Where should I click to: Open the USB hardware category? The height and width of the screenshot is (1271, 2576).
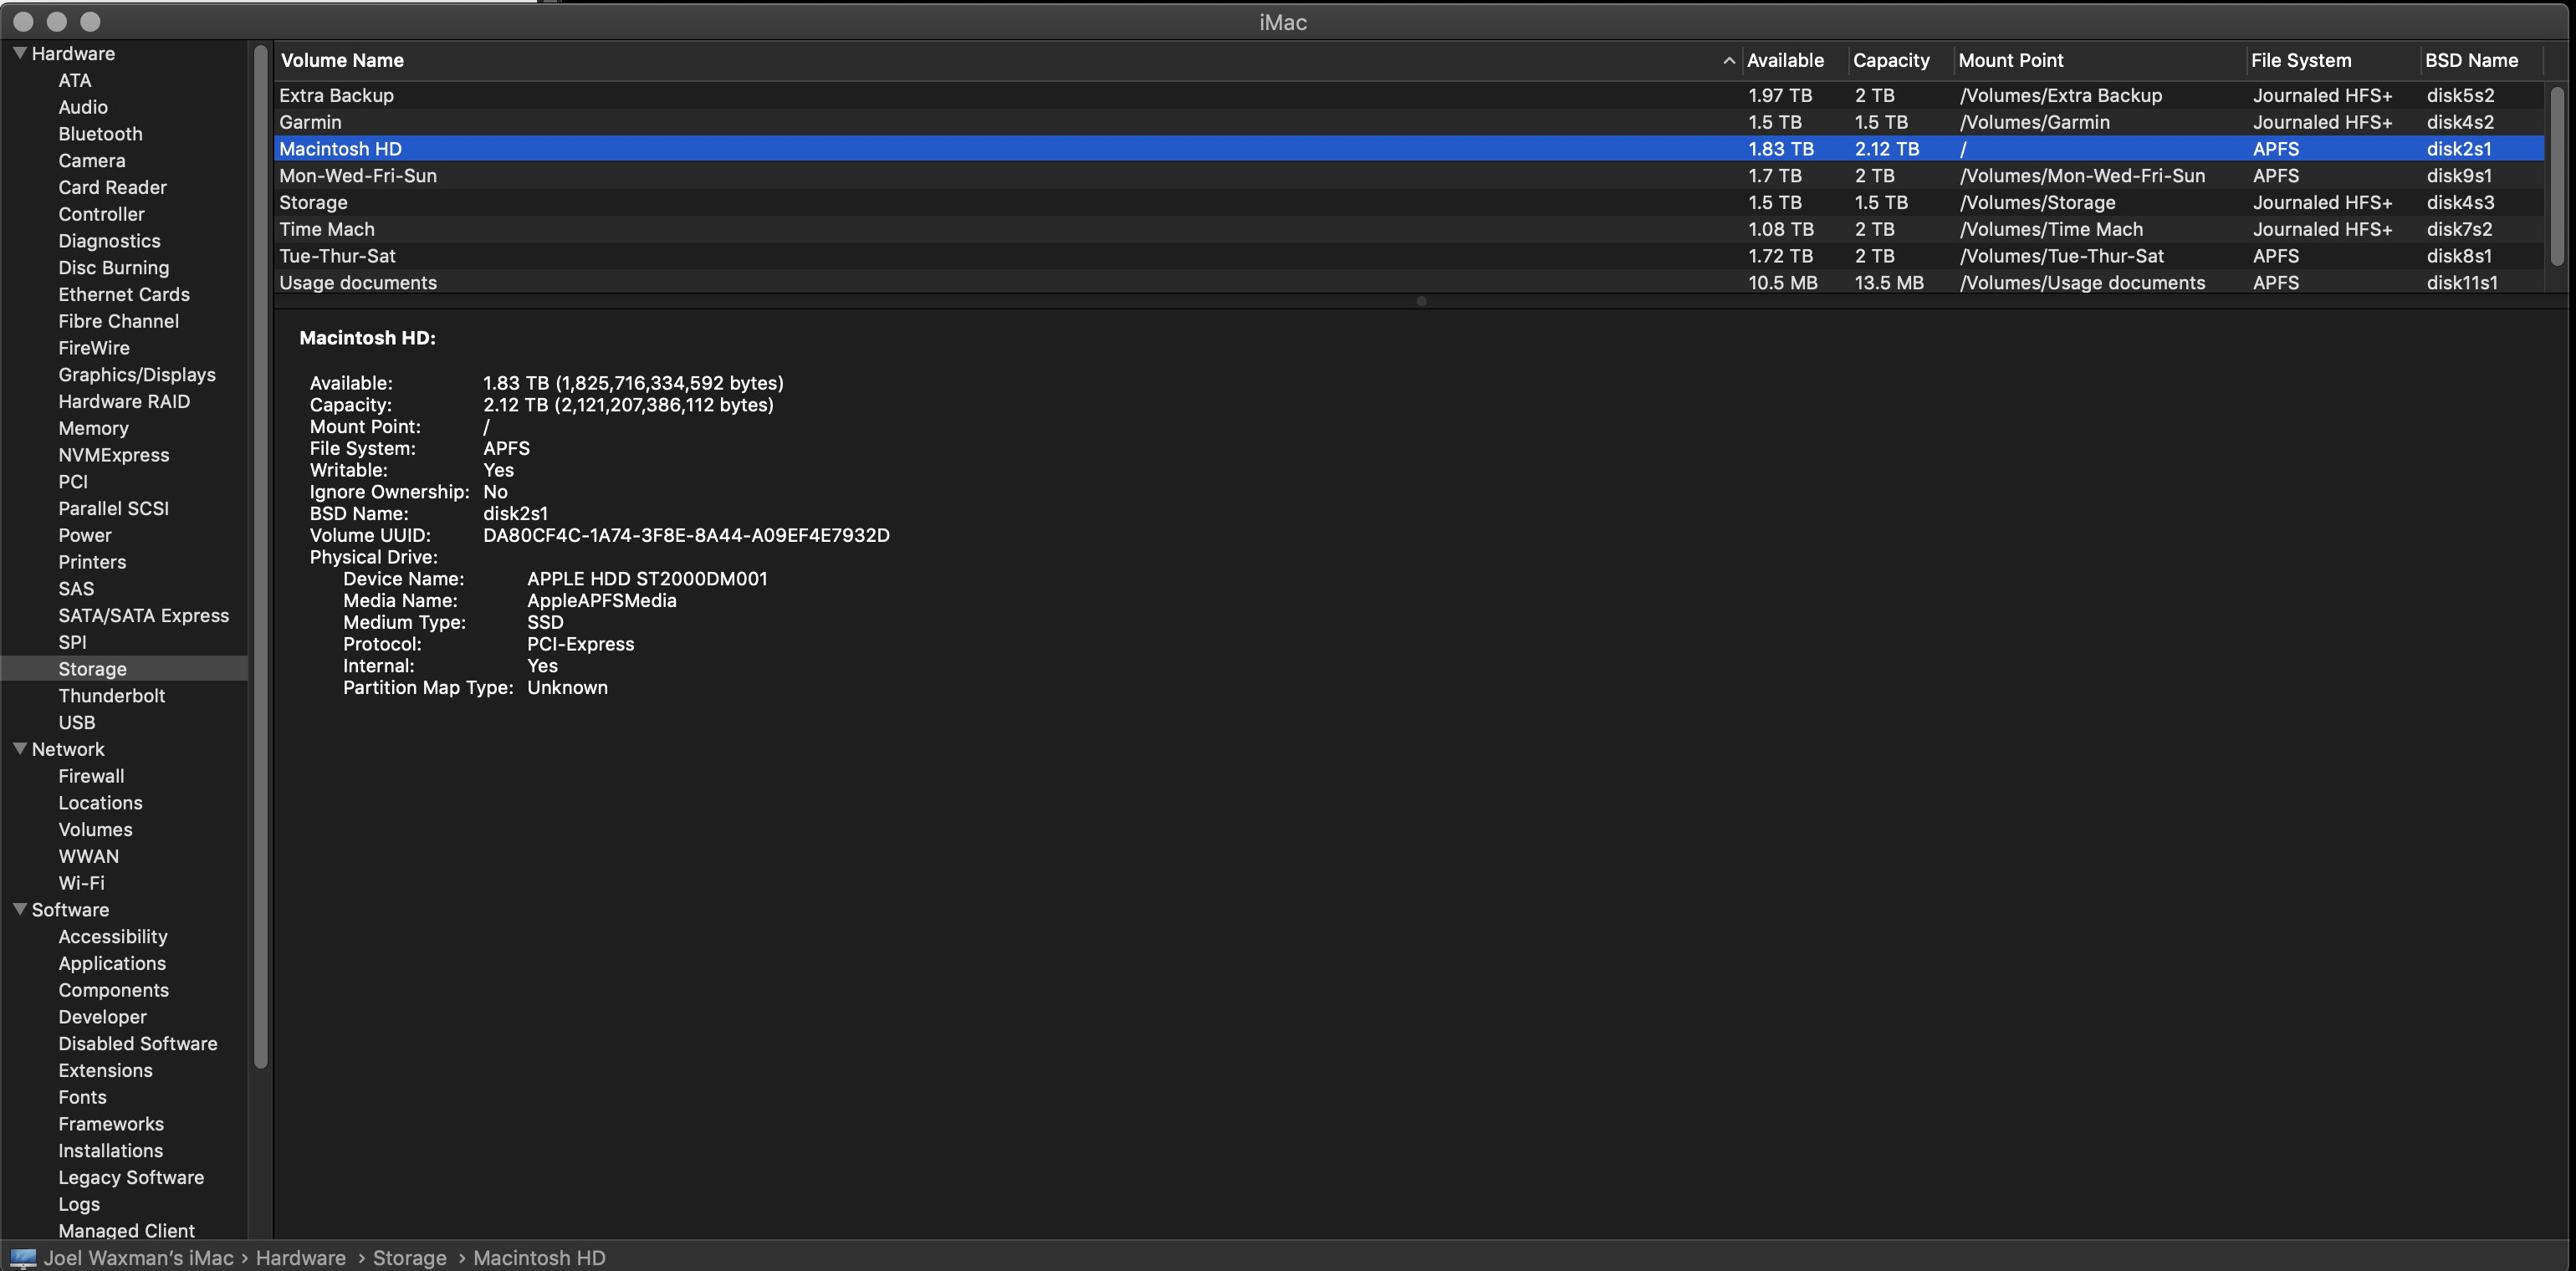click(x=76, y=722)
